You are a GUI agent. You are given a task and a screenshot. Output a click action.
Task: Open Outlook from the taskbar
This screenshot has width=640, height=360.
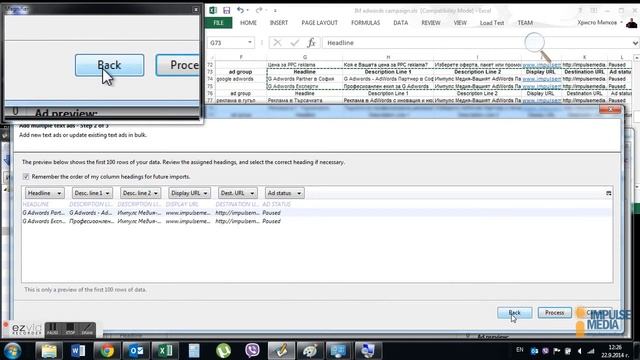click(136, 351)
